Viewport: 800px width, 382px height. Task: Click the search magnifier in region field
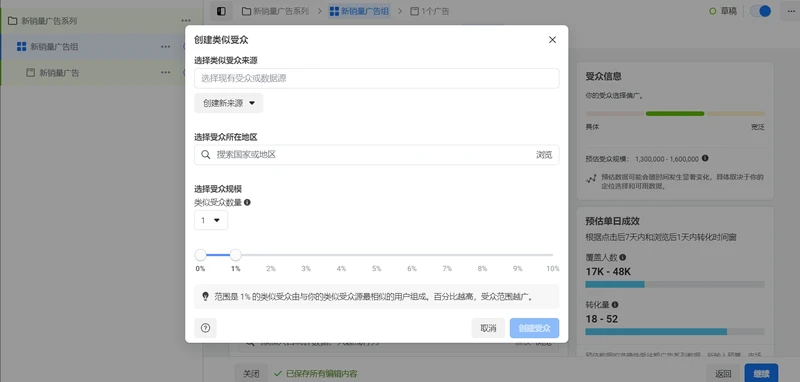point(206,155)
